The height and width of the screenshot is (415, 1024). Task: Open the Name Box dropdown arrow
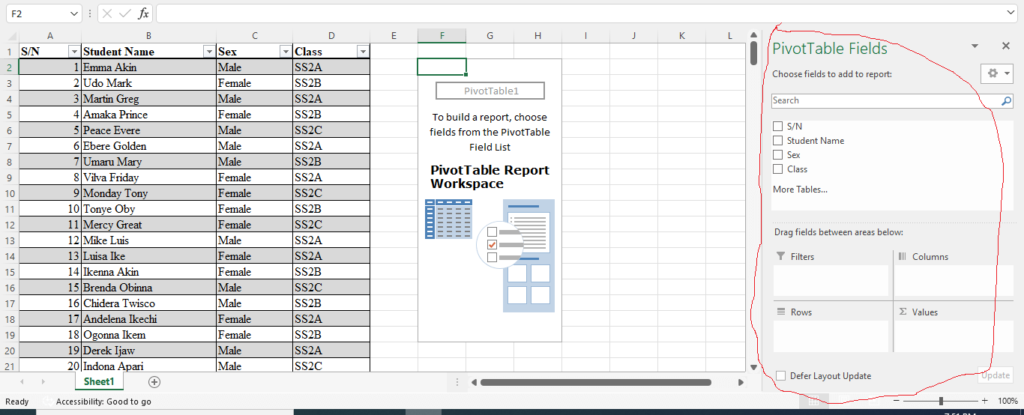click(74, 14)
